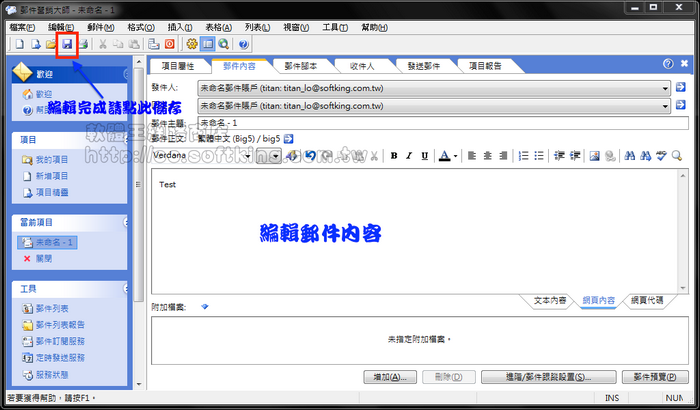Toggle Italic formatting in the editor
700x410 pixels.
(409, 156)
